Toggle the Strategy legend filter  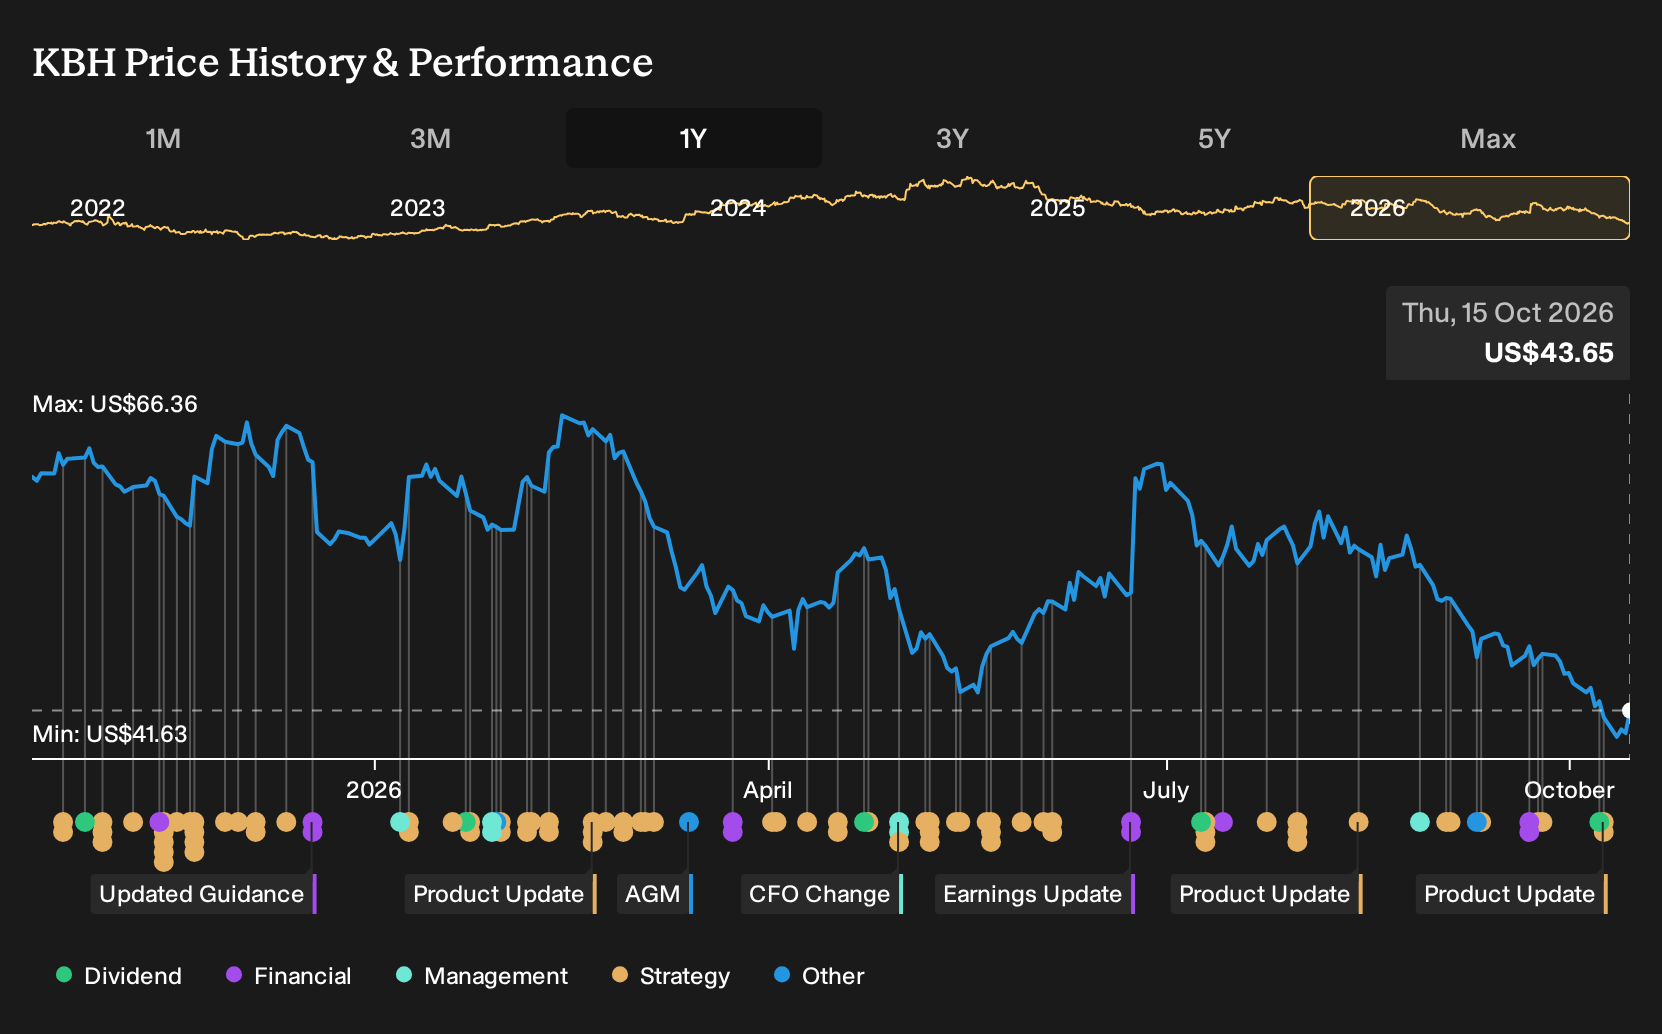672,976
